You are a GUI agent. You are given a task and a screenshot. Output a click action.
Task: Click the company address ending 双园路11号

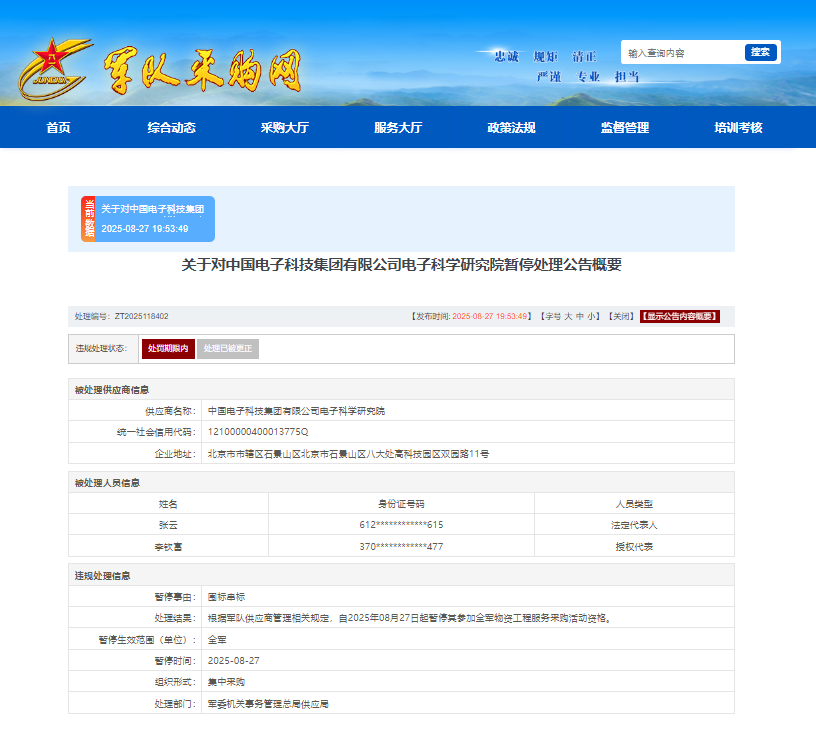pos(348,454)
